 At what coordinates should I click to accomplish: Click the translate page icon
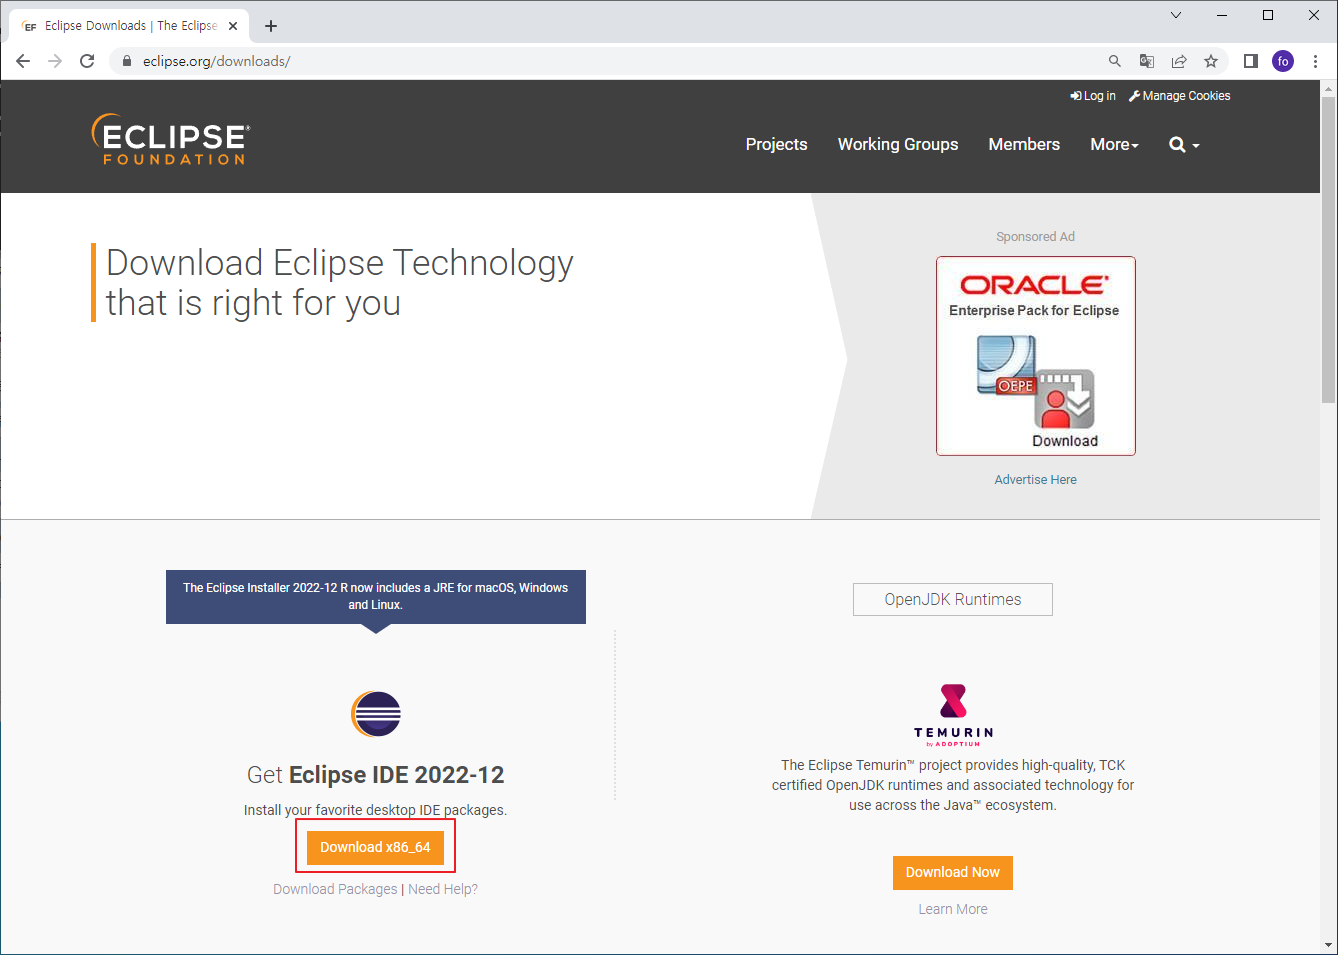coord(1147,61)
